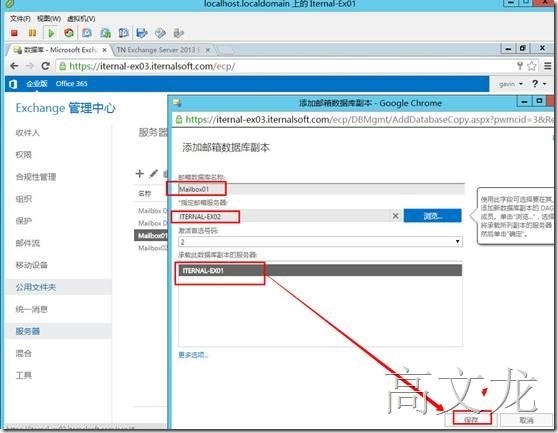Click the 取消 cancel button
Image resolution: width=558 pixels, height=433 pixels.
(x=526, y=420)
